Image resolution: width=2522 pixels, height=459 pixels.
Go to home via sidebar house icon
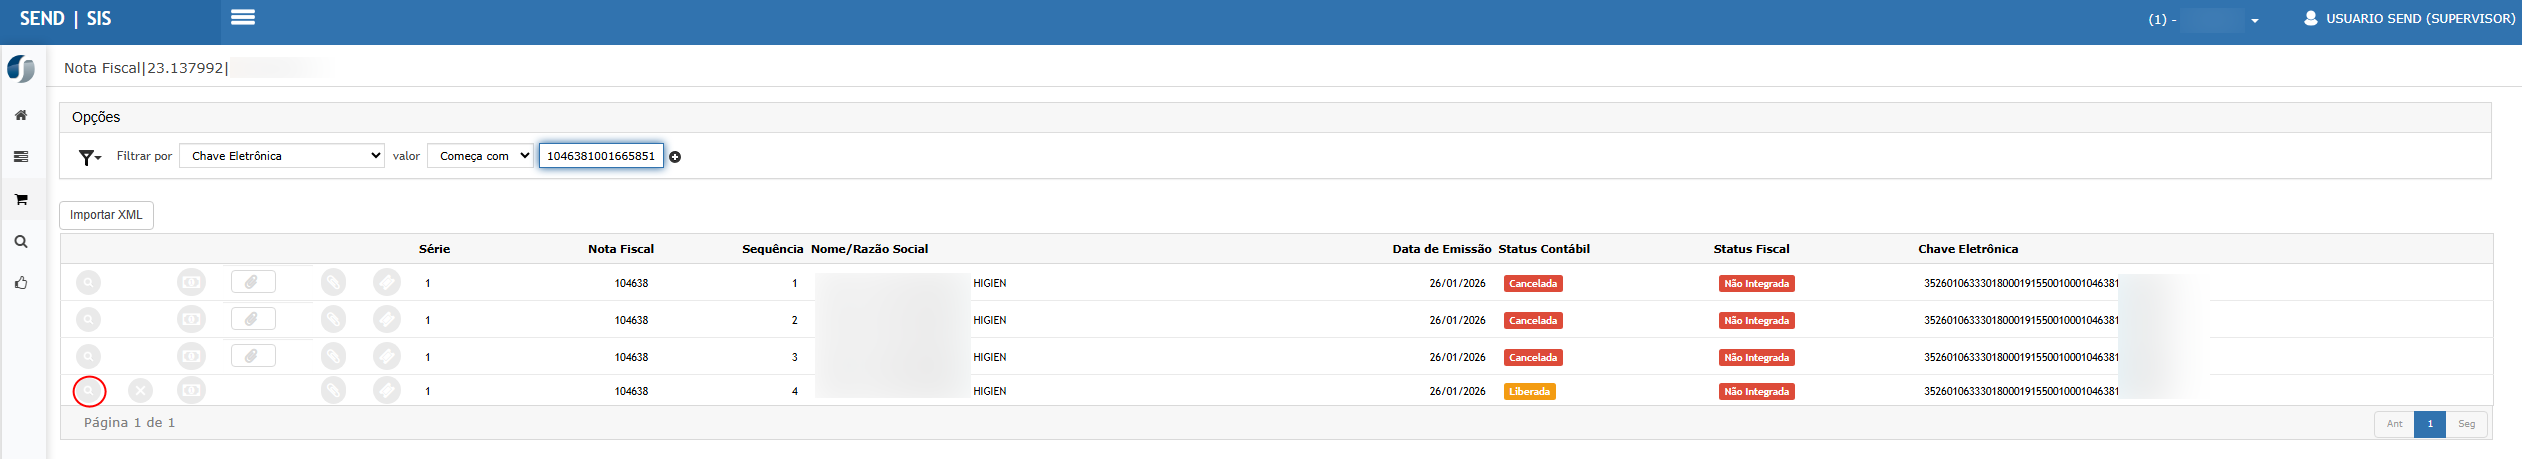pos(21,115)
